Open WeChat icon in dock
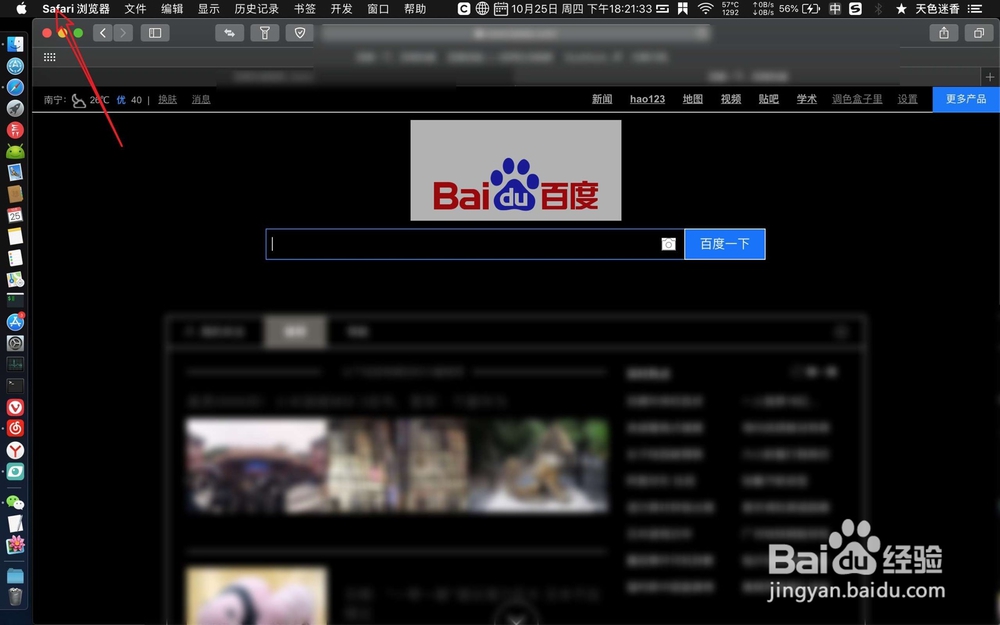Screen dimensions: 1000x625 tap(15, 503)
